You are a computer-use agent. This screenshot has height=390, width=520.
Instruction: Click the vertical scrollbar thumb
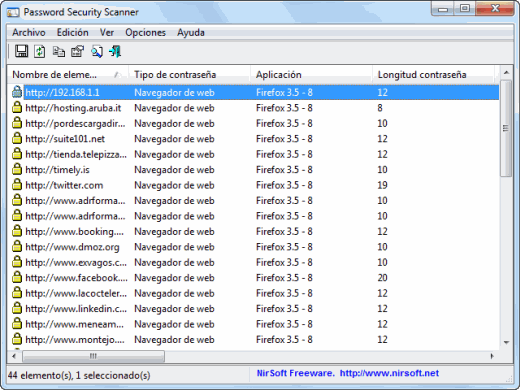pos(506,128)
